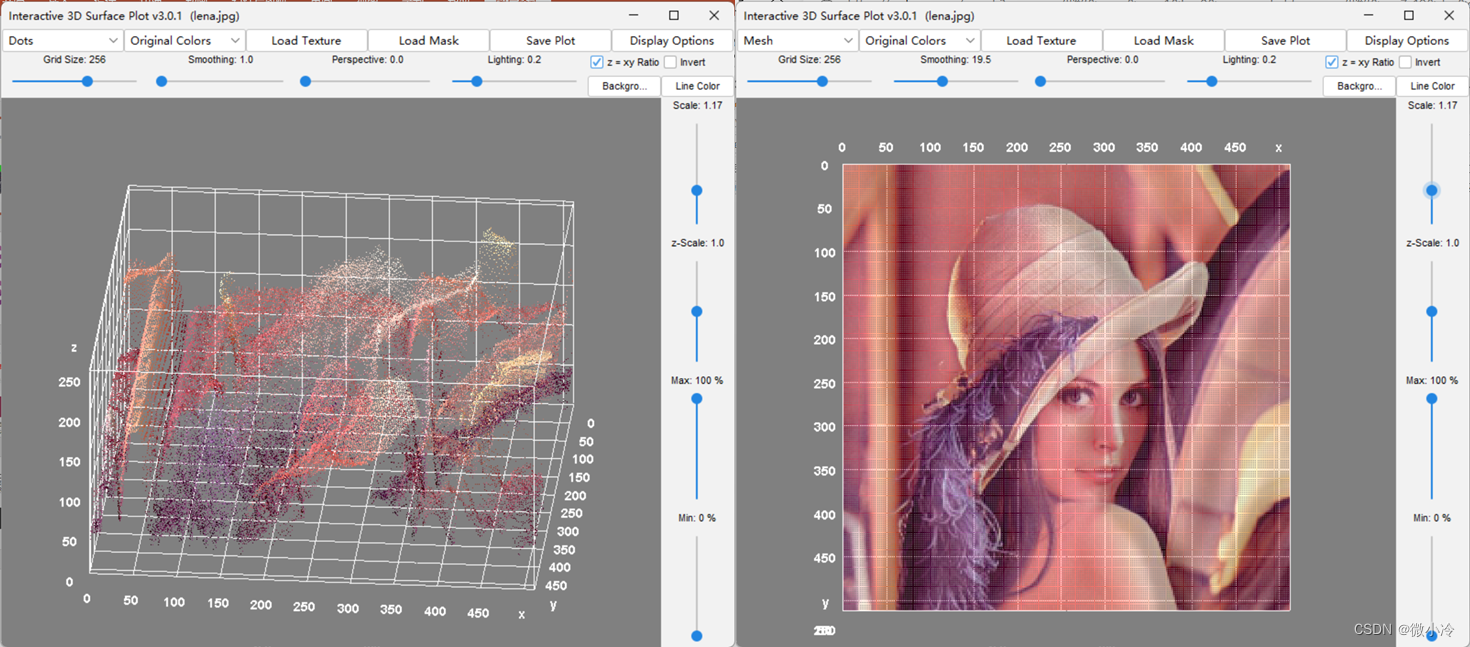Image resolution: width=1470 pixels, height=647 pixels.
Task: Close the right Surface Plot window
Action: point(1449,15)
